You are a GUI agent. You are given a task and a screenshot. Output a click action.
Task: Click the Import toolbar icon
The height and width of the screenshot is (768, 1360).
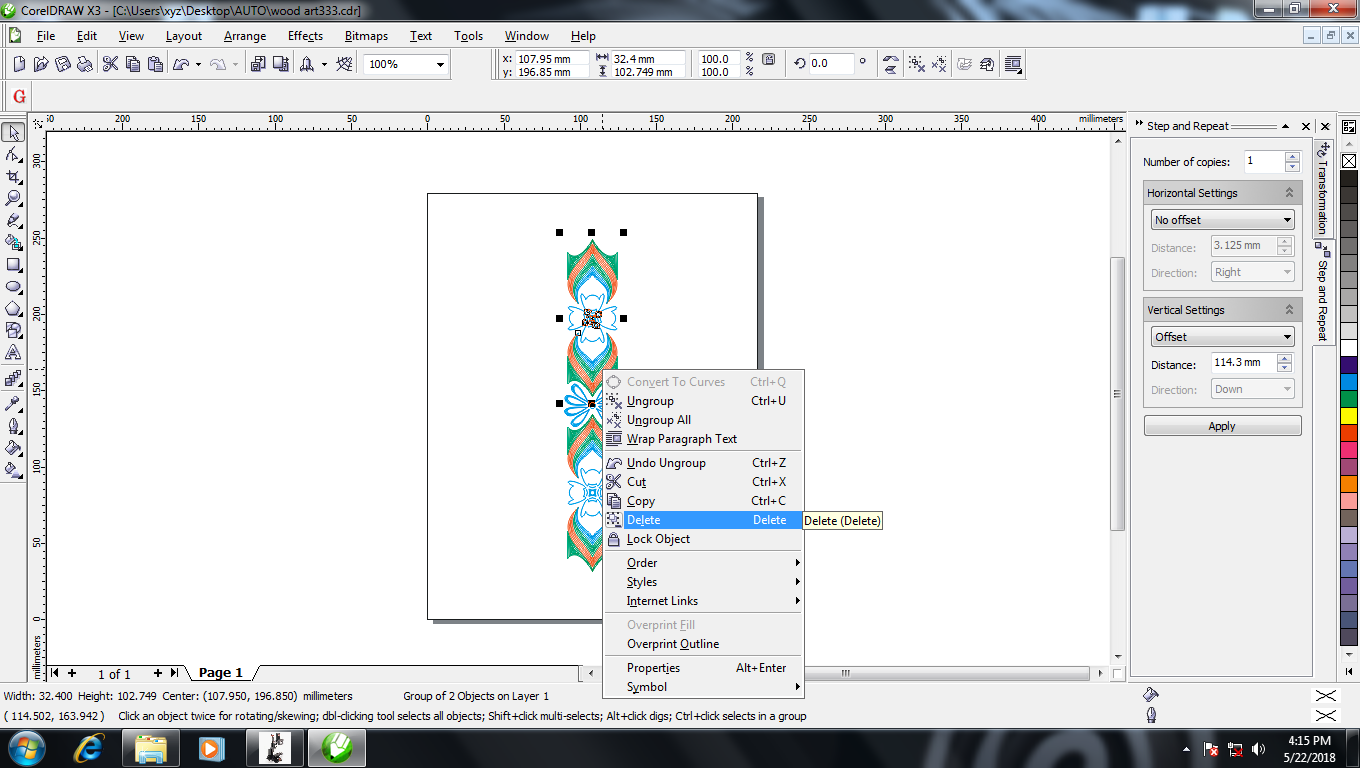click(x=258, y=64)
